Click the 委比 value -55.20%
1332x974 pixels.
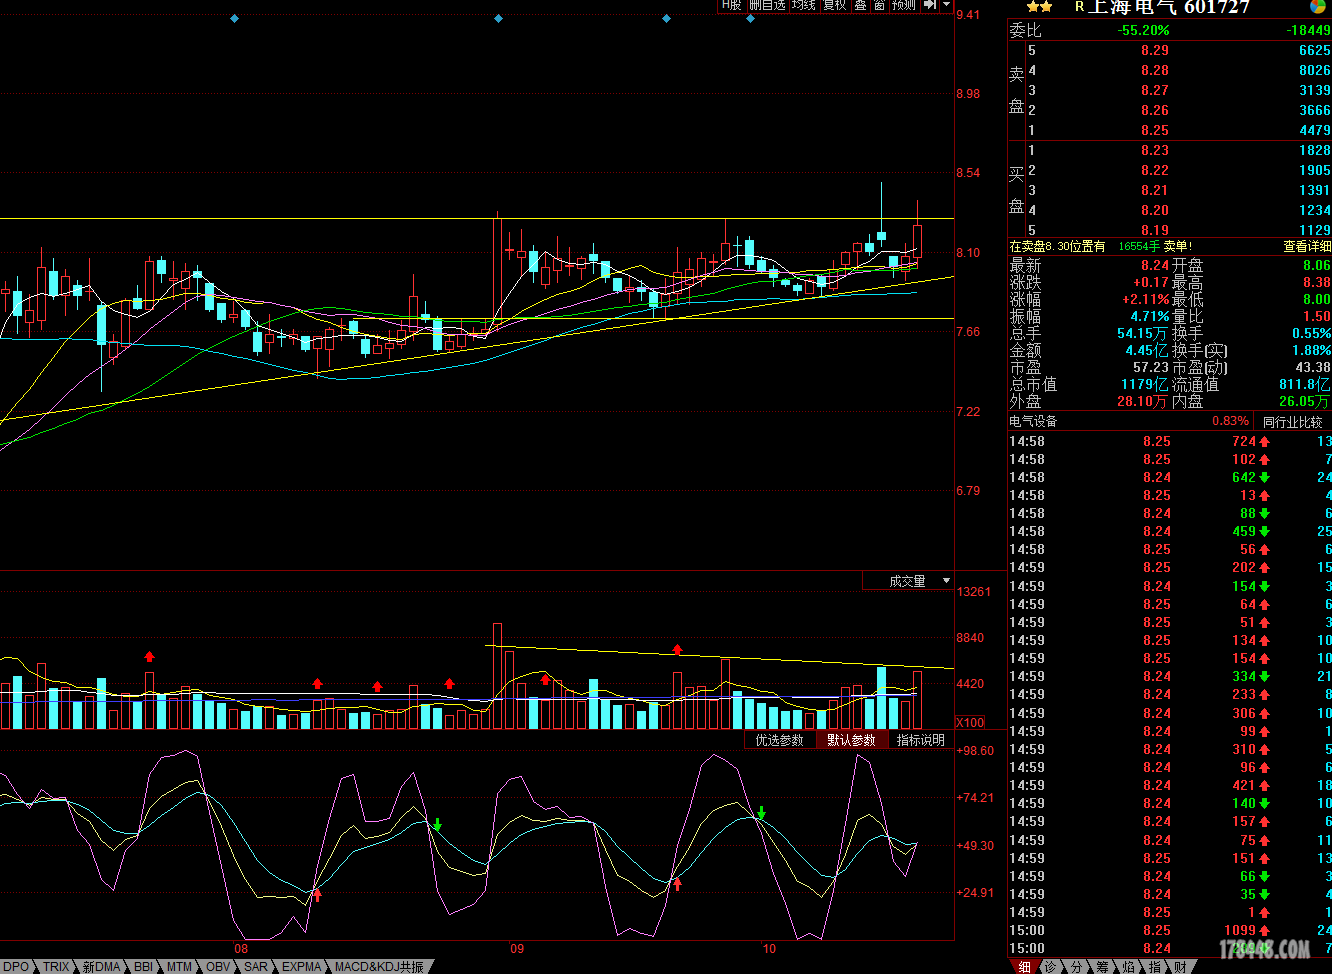(1143, 30)
